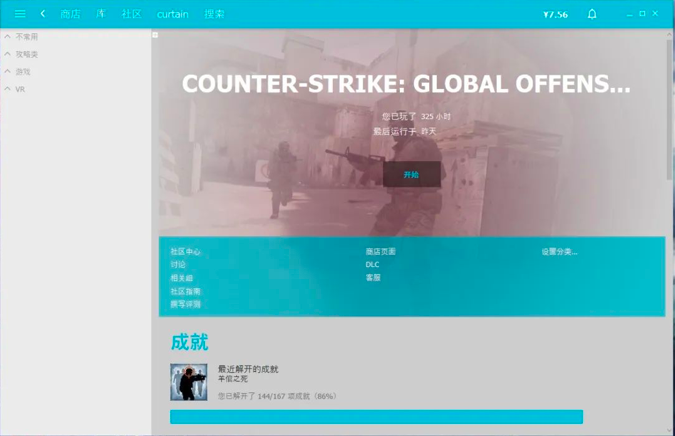The height and width of the screenshot is (436, 675).
Task: Switch to the 库 tab
Action: point(101,14)
